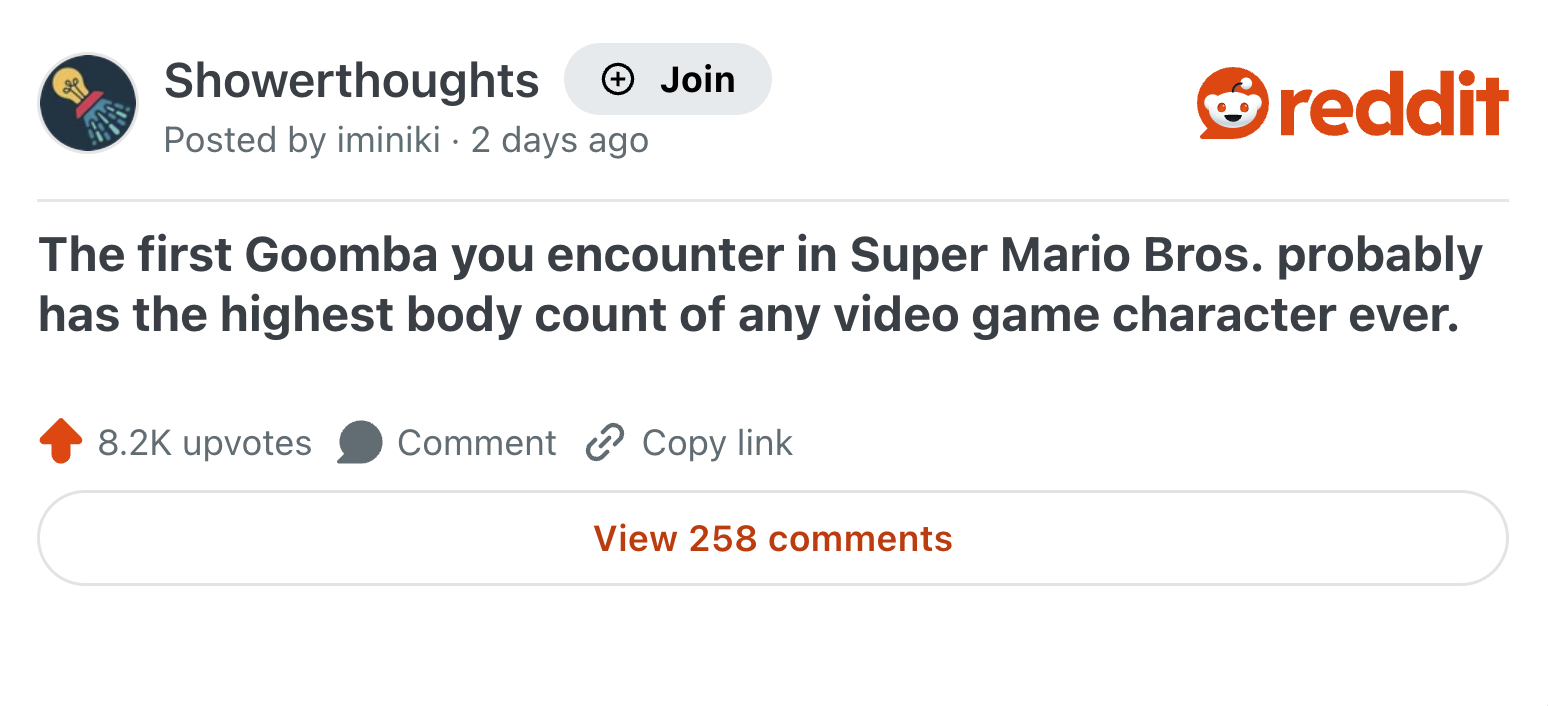Upvote the post with the orange arrow
The height and width of the screenshot is (706, 1548).
click(x=60, y=441)
